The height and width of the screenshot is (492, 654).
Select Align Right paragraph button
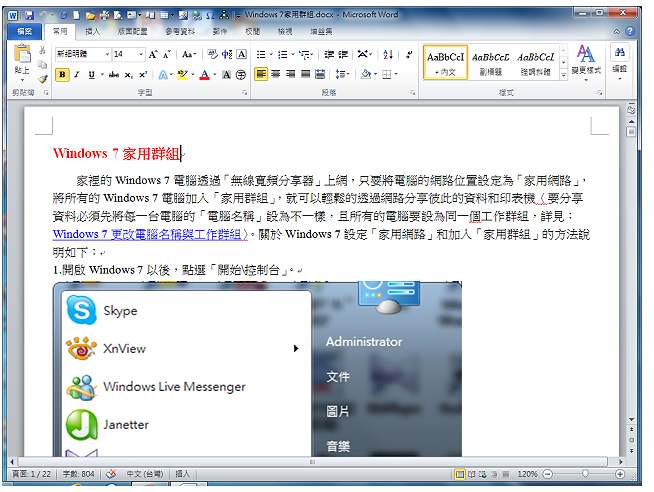click(291, 75)
